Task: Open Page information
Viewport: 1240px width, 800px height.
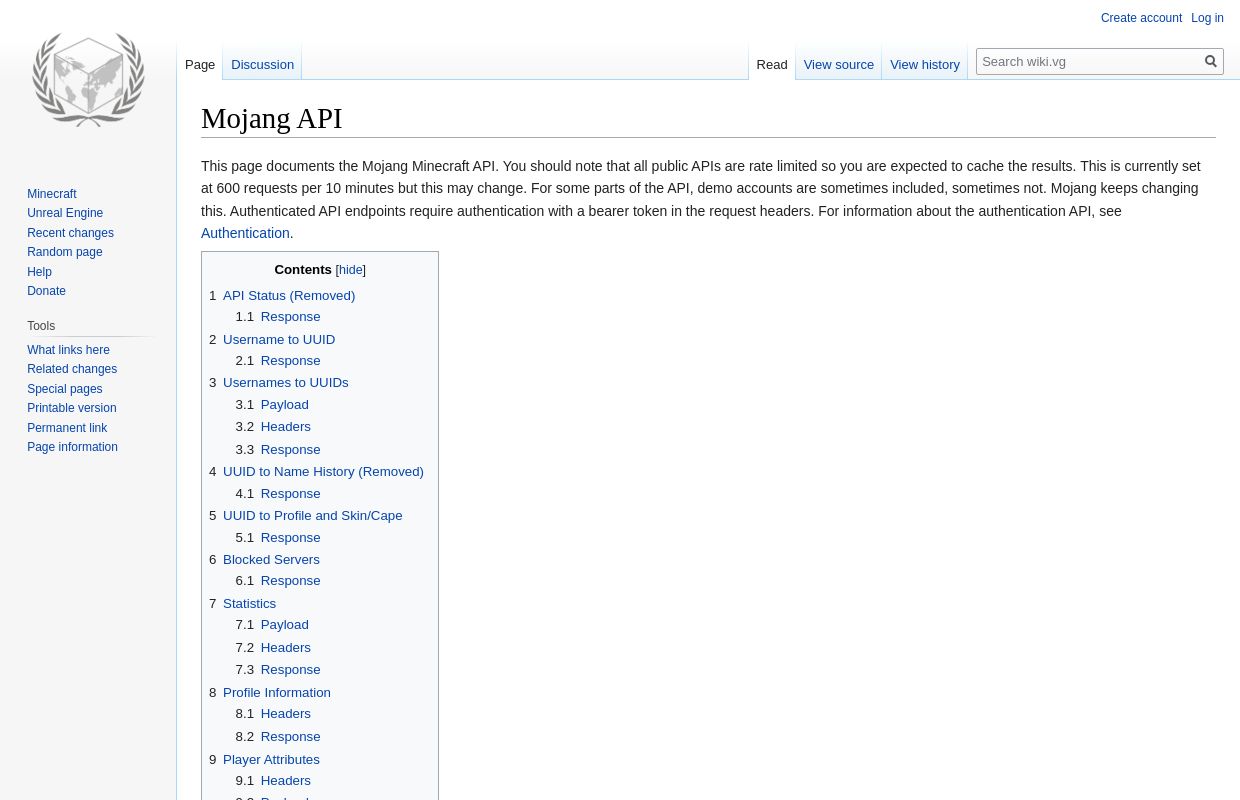Action: point(72,447)
